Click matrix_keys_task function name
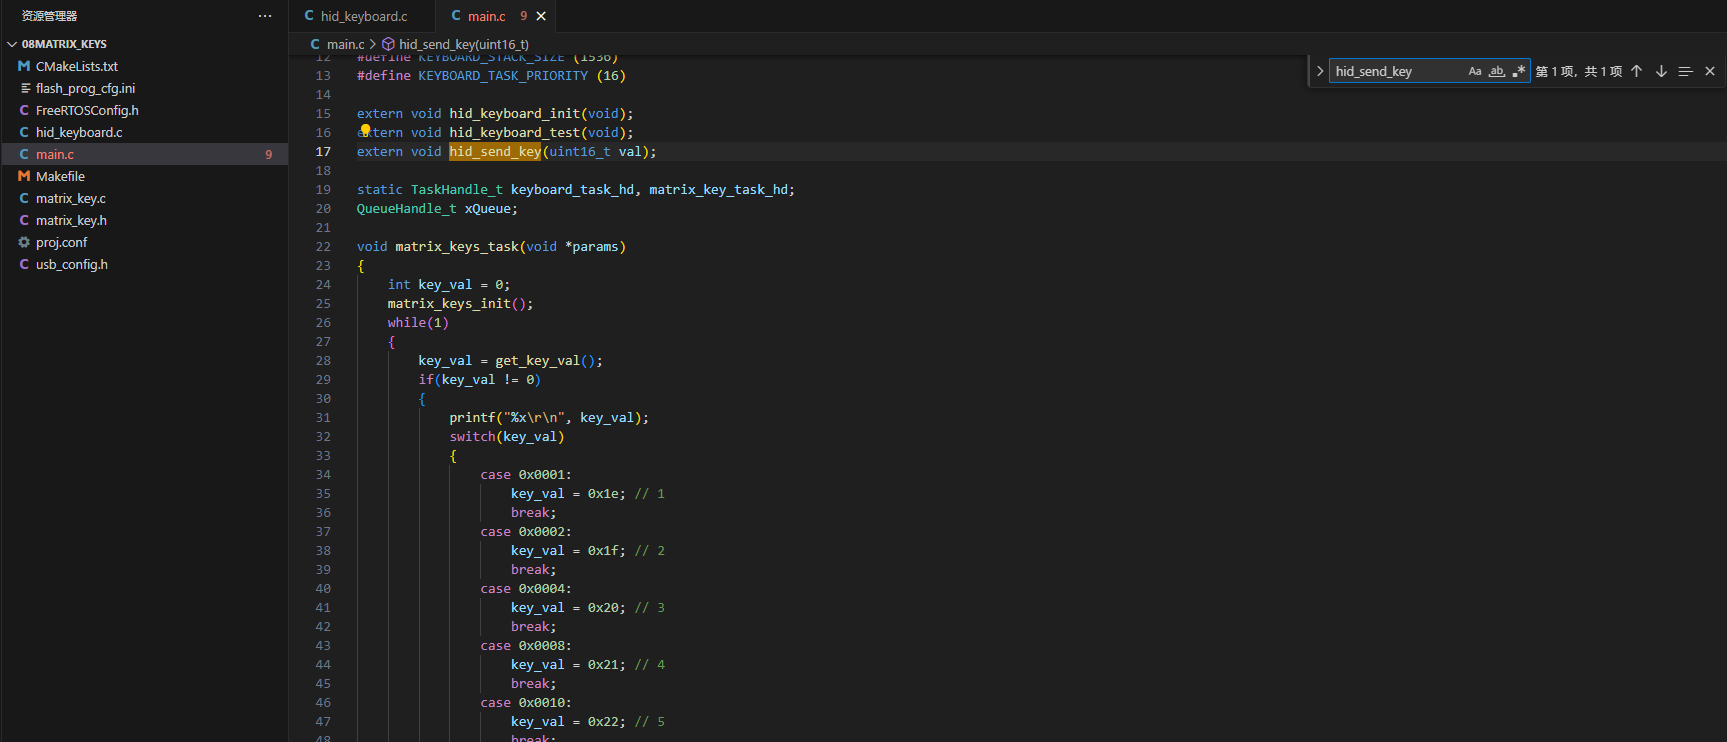Viewport: 1727px width, 742px height. (x=457, y=247)
